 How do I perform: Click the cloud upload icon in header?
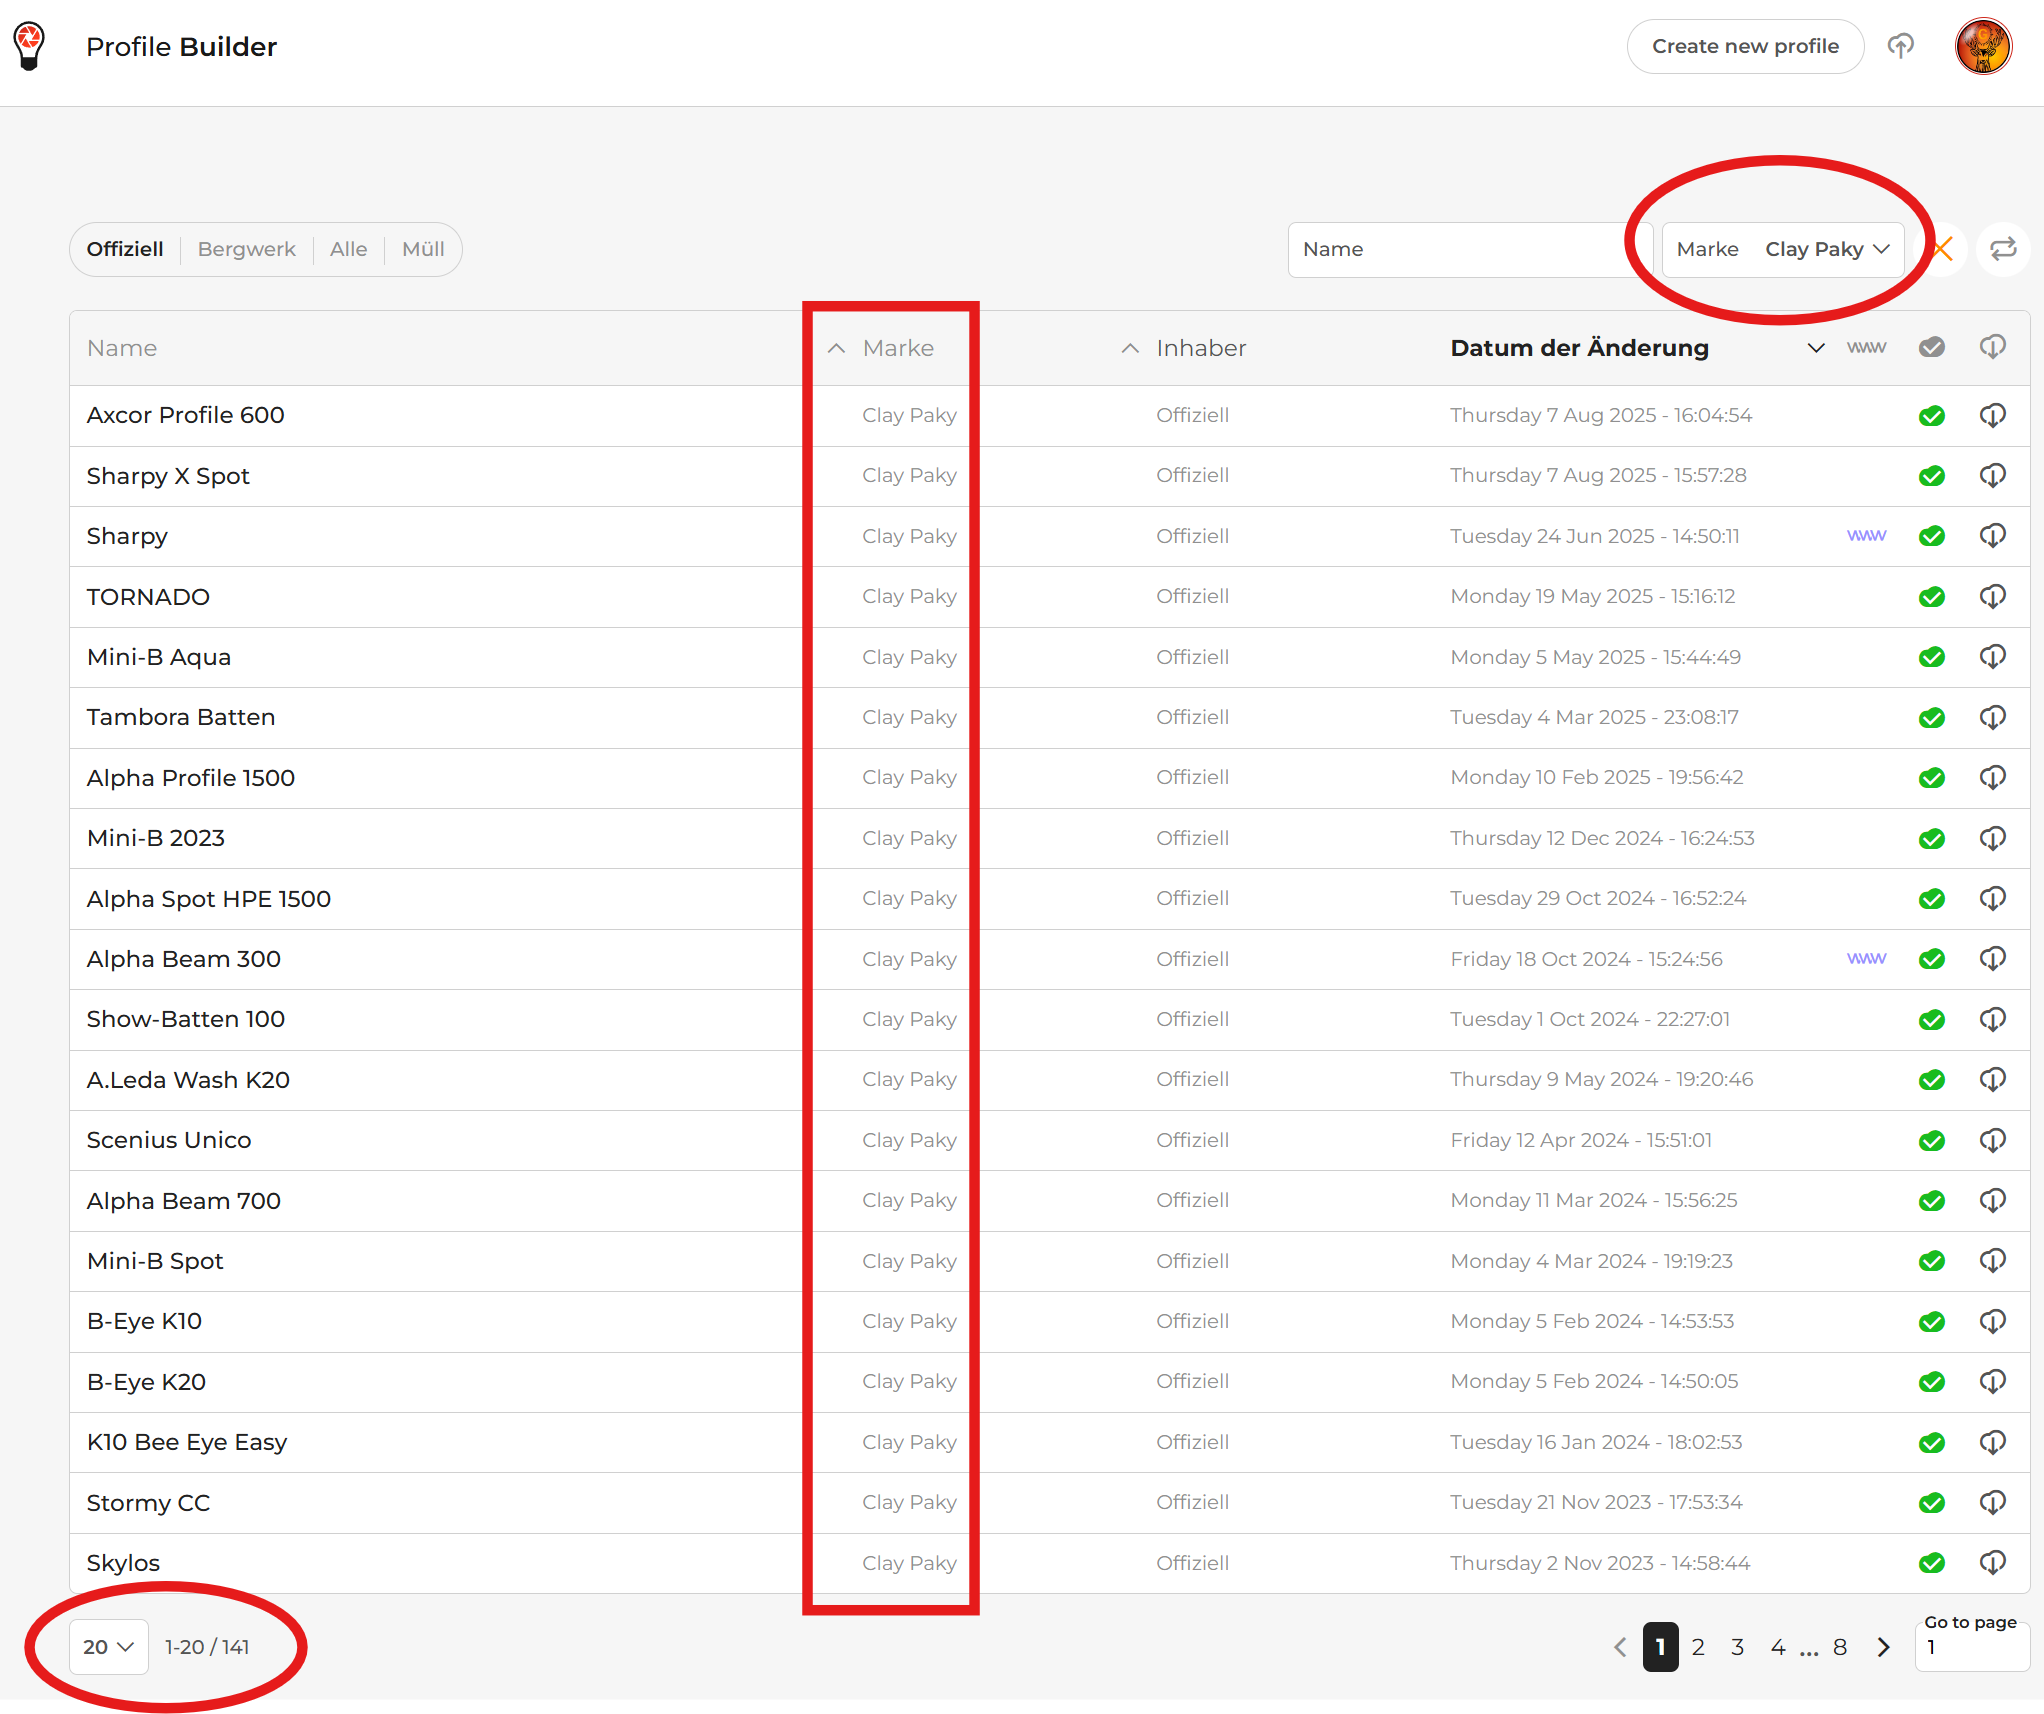point(1900,46)
